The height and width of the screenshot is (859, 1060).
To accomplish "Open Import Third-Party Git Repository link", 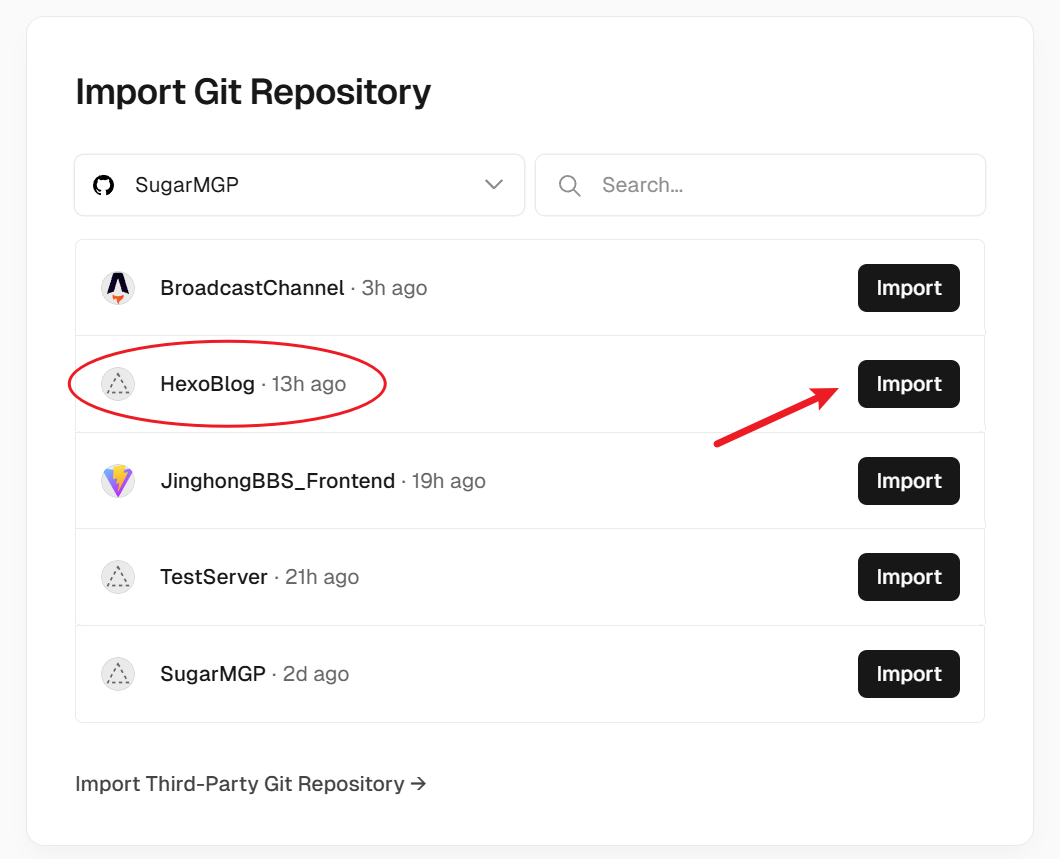I will click(251, 784).
